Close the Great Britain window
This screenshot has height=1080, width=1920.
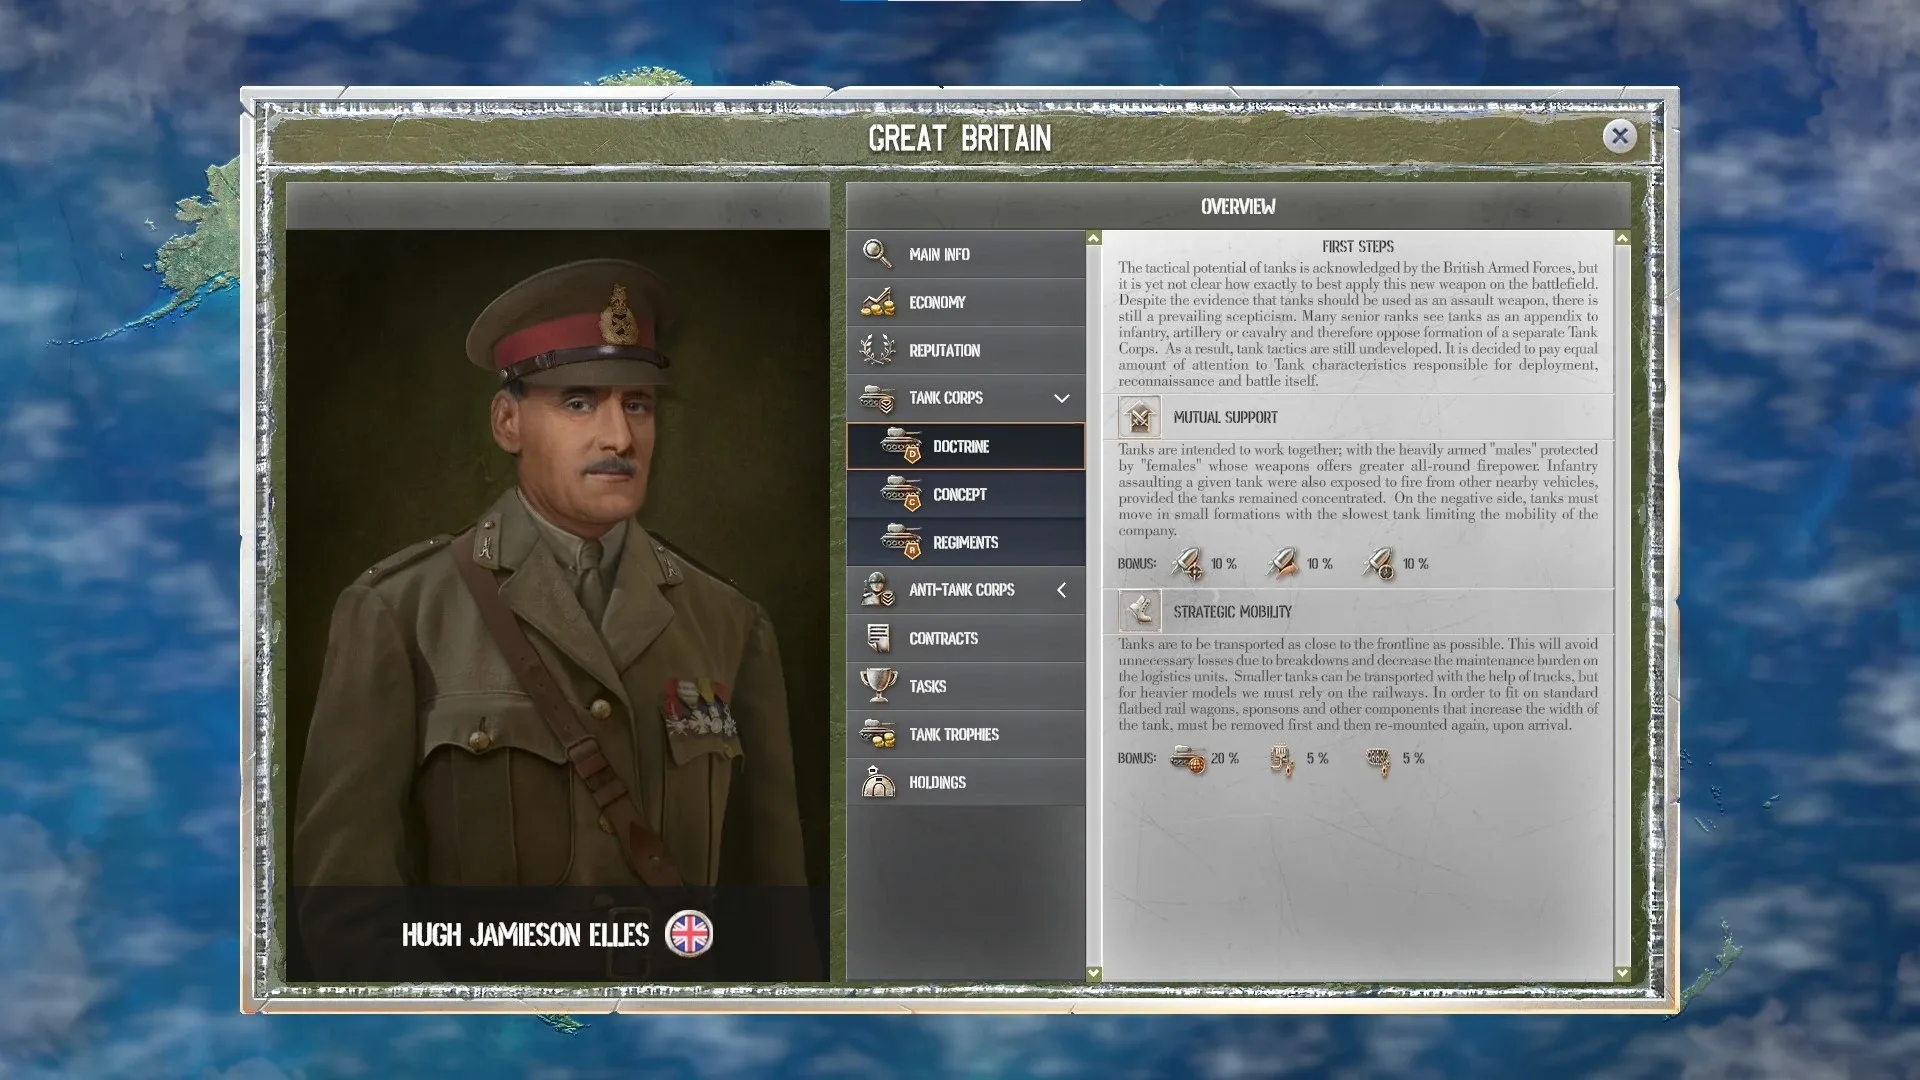coord(1619,136)
